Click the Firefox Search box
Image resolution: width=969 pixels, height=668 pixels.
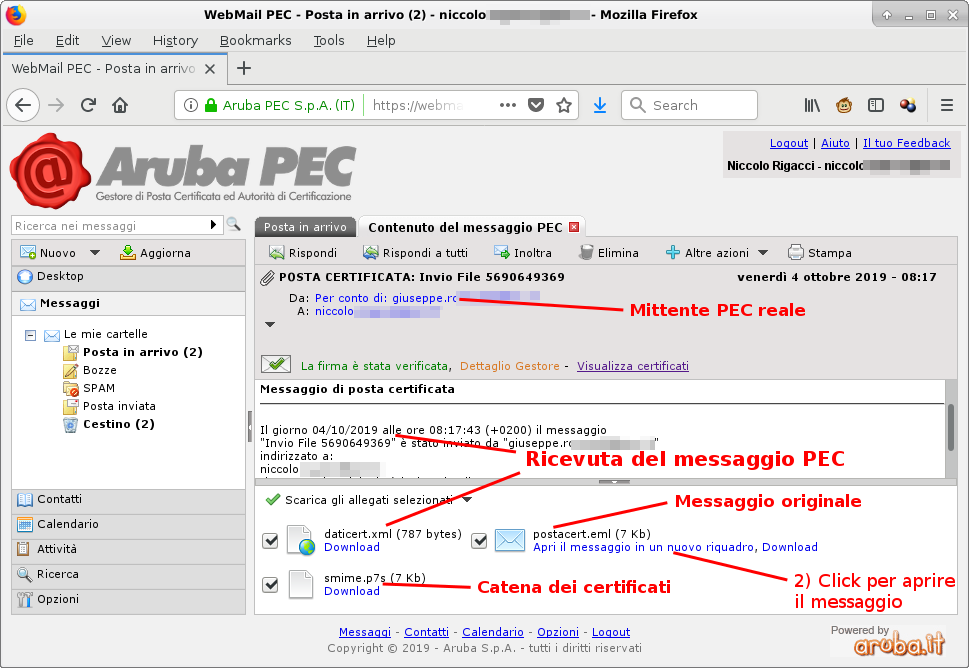[689, 105]
